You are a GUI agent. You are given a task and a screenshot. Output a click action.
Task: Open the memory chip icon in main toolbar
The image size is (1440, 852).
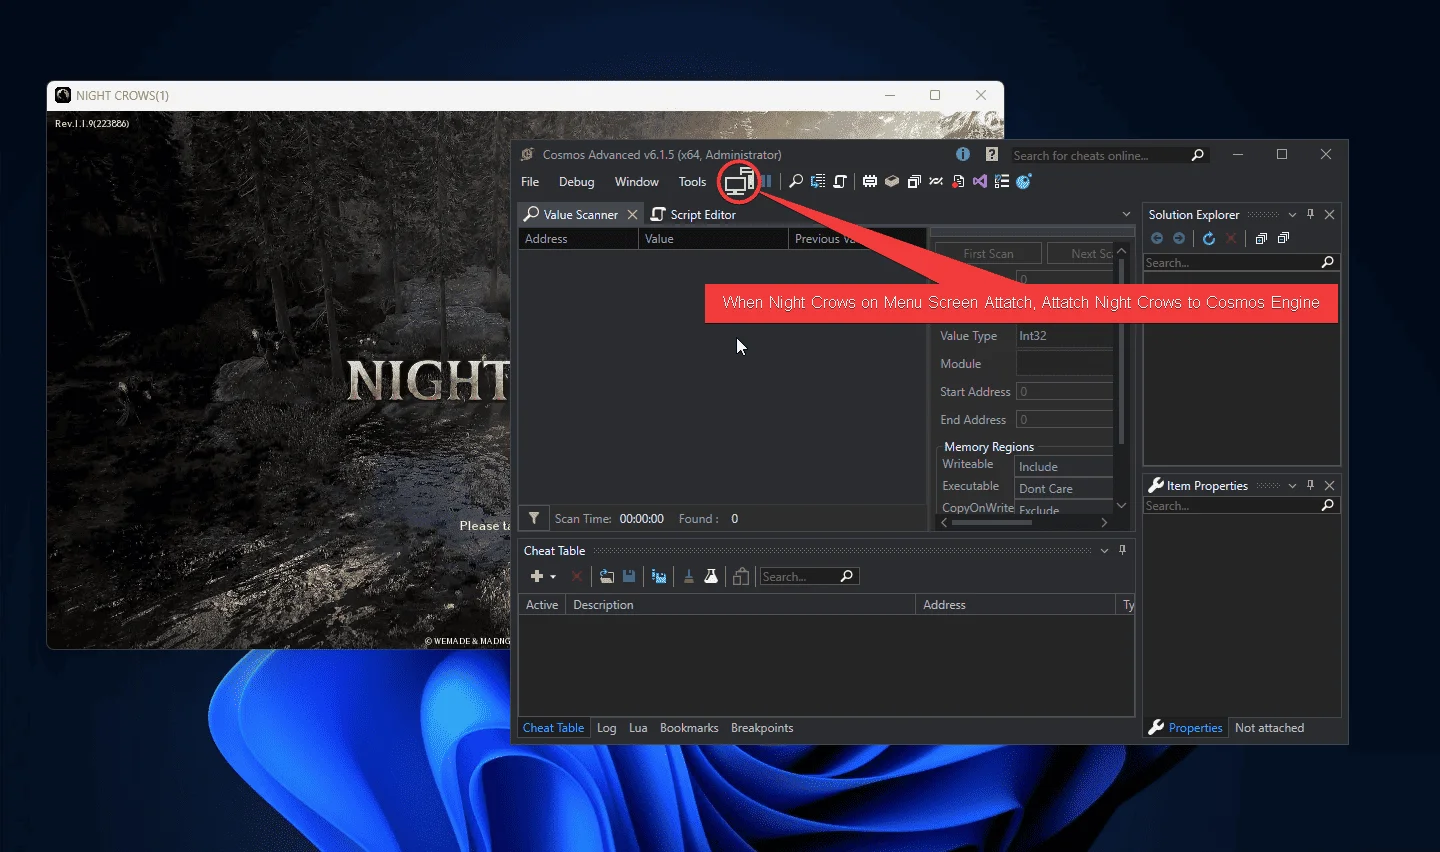click(870, 181)
